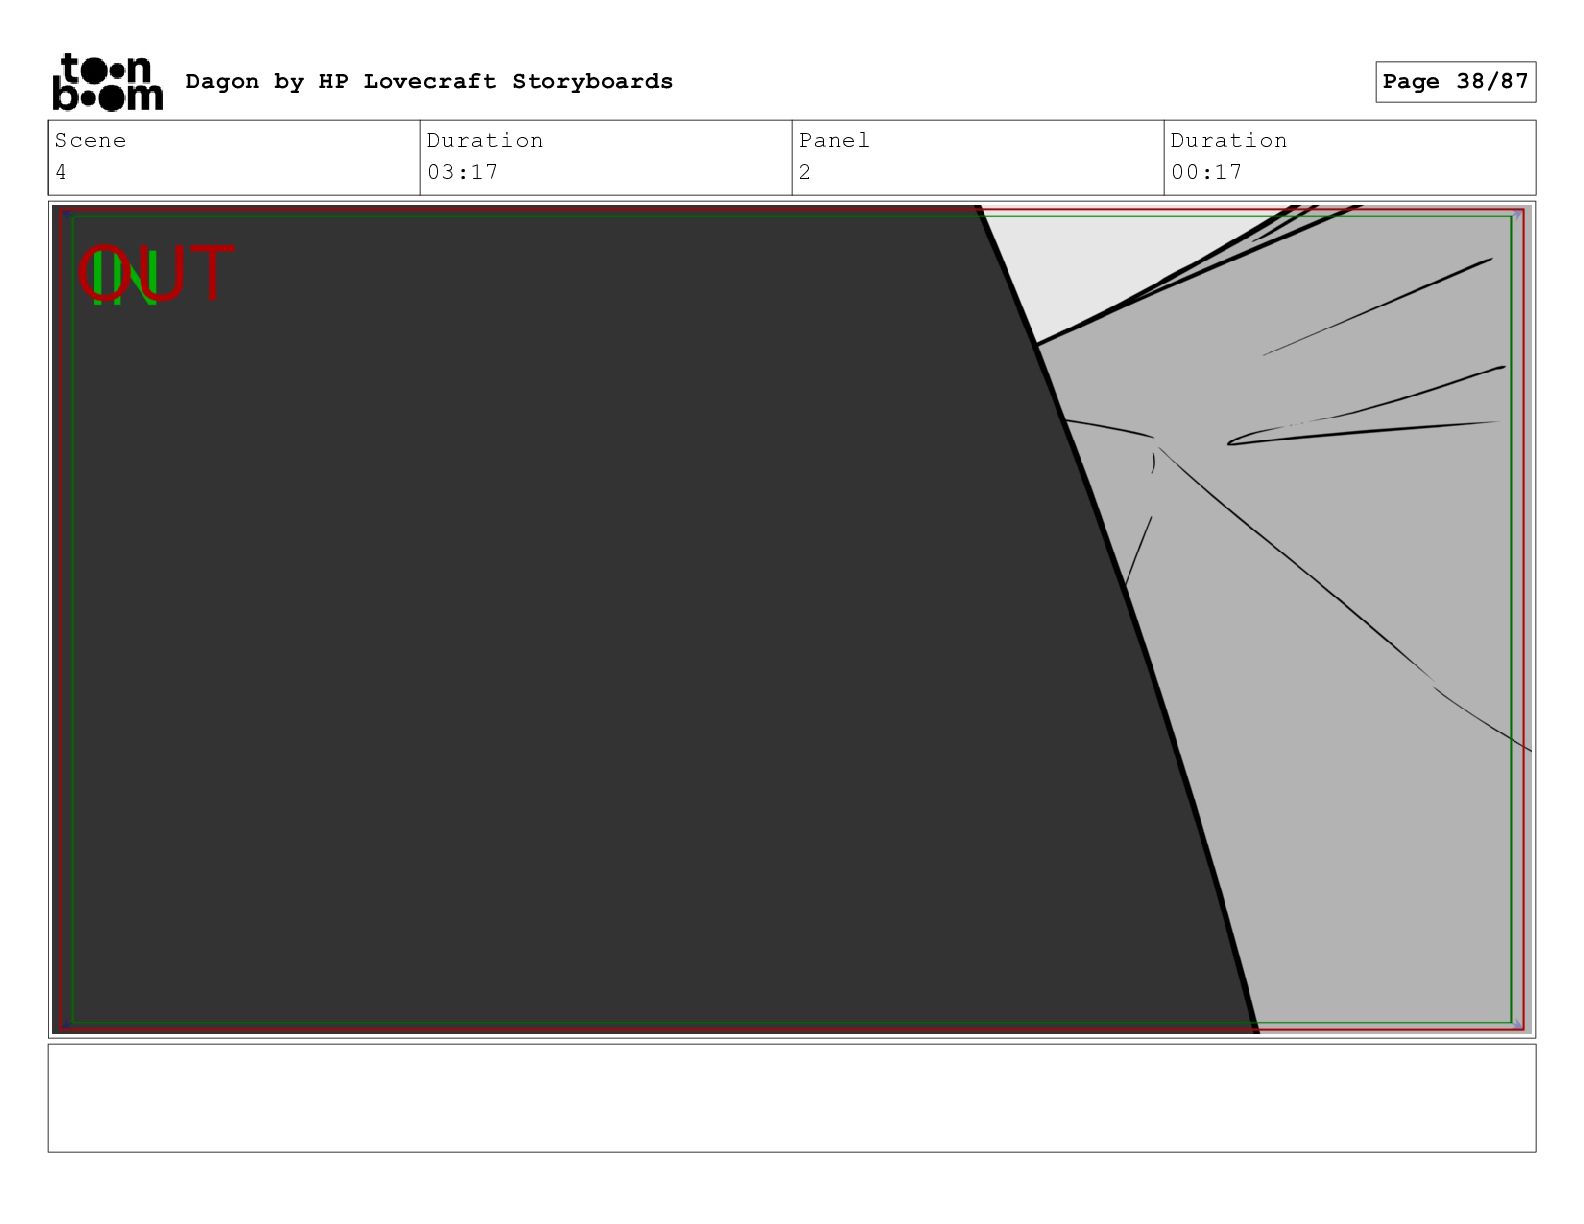
Task: Select the panel duration value '00:17'
Action: [x=1207, y=172]
